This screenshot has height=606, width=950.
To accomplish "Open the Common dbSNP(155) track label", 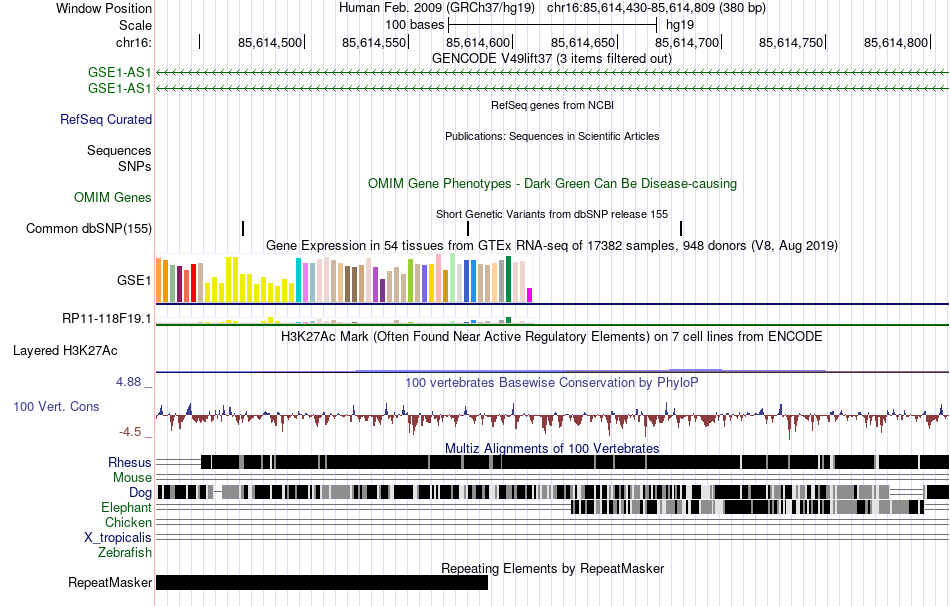I will pos(89,228).
